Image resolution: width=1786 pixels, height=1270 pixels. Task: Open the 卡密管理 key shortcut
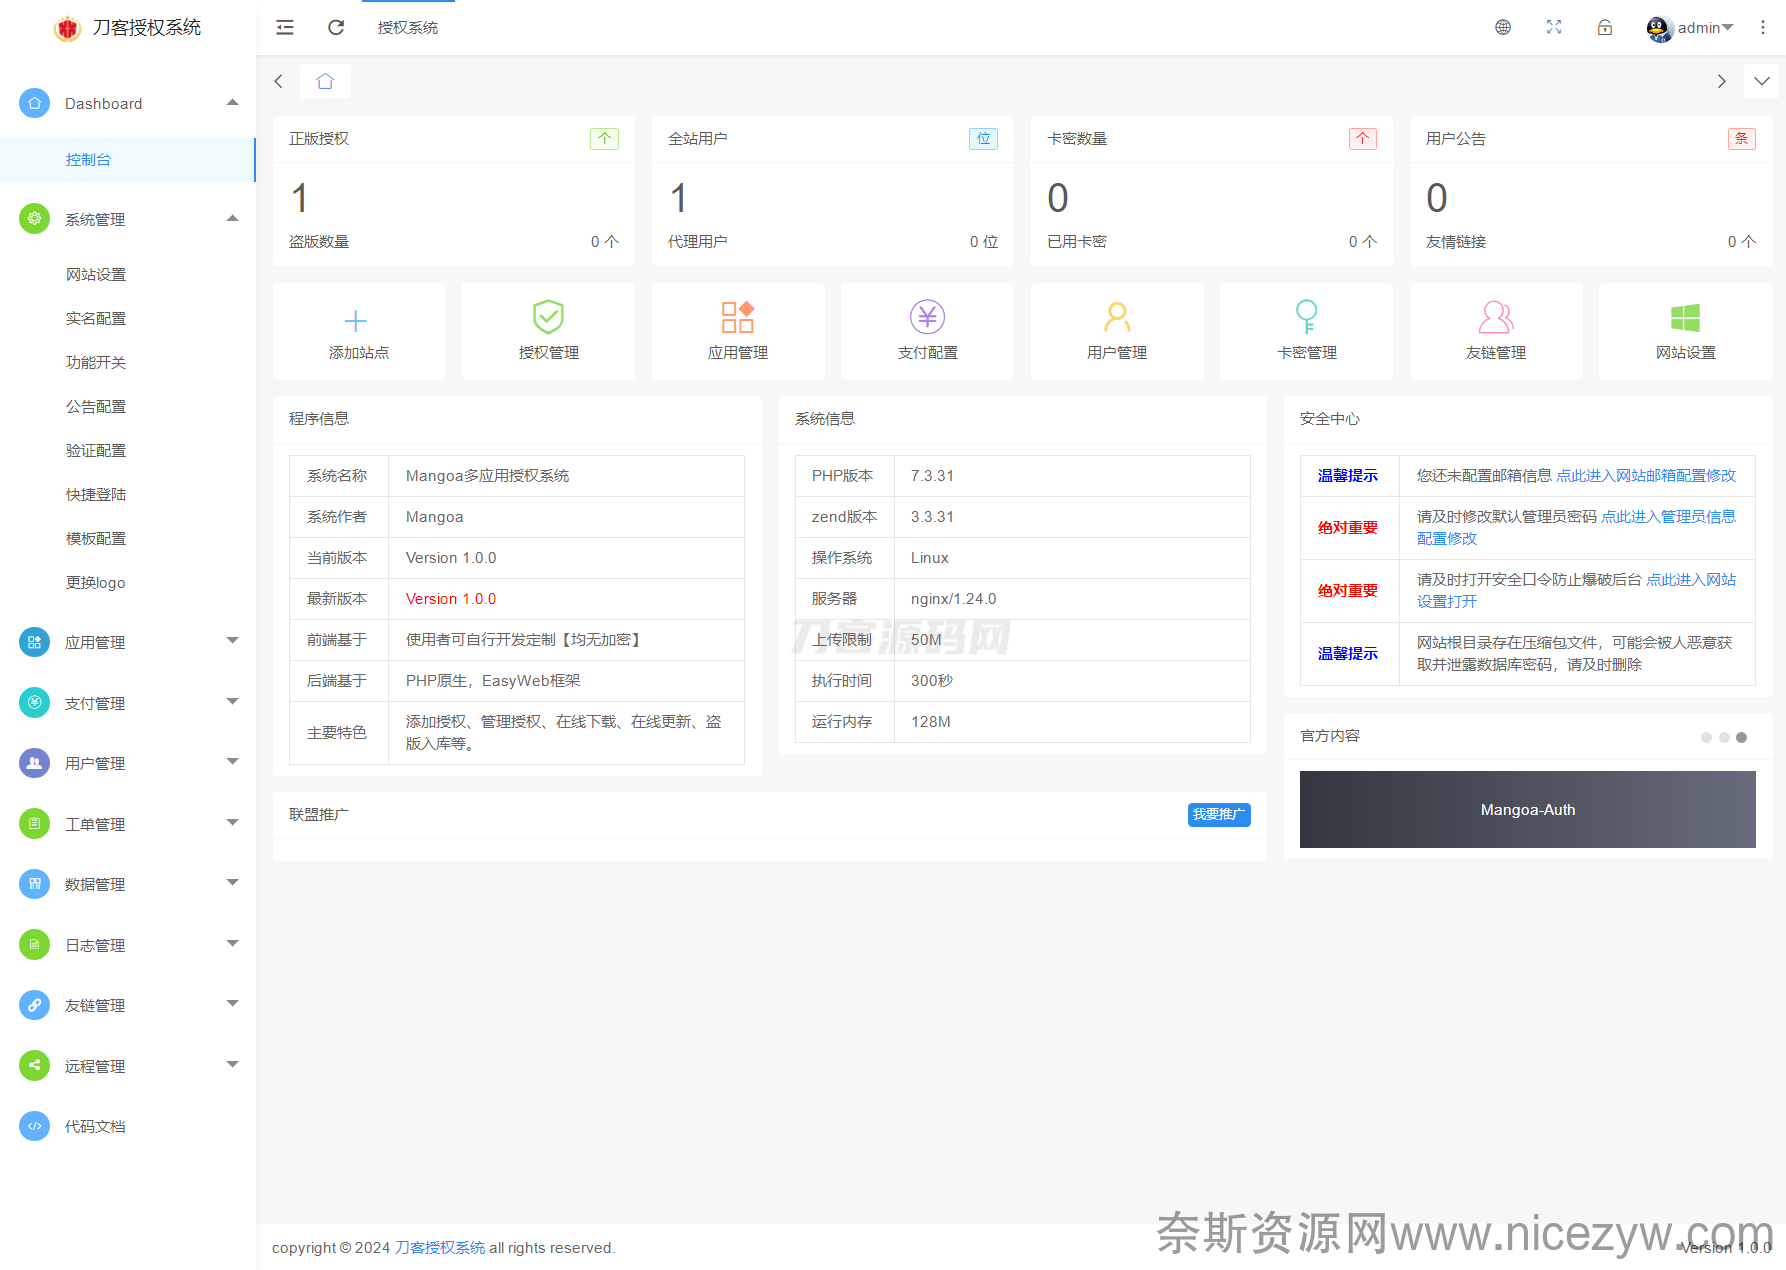click(1306, 332)
